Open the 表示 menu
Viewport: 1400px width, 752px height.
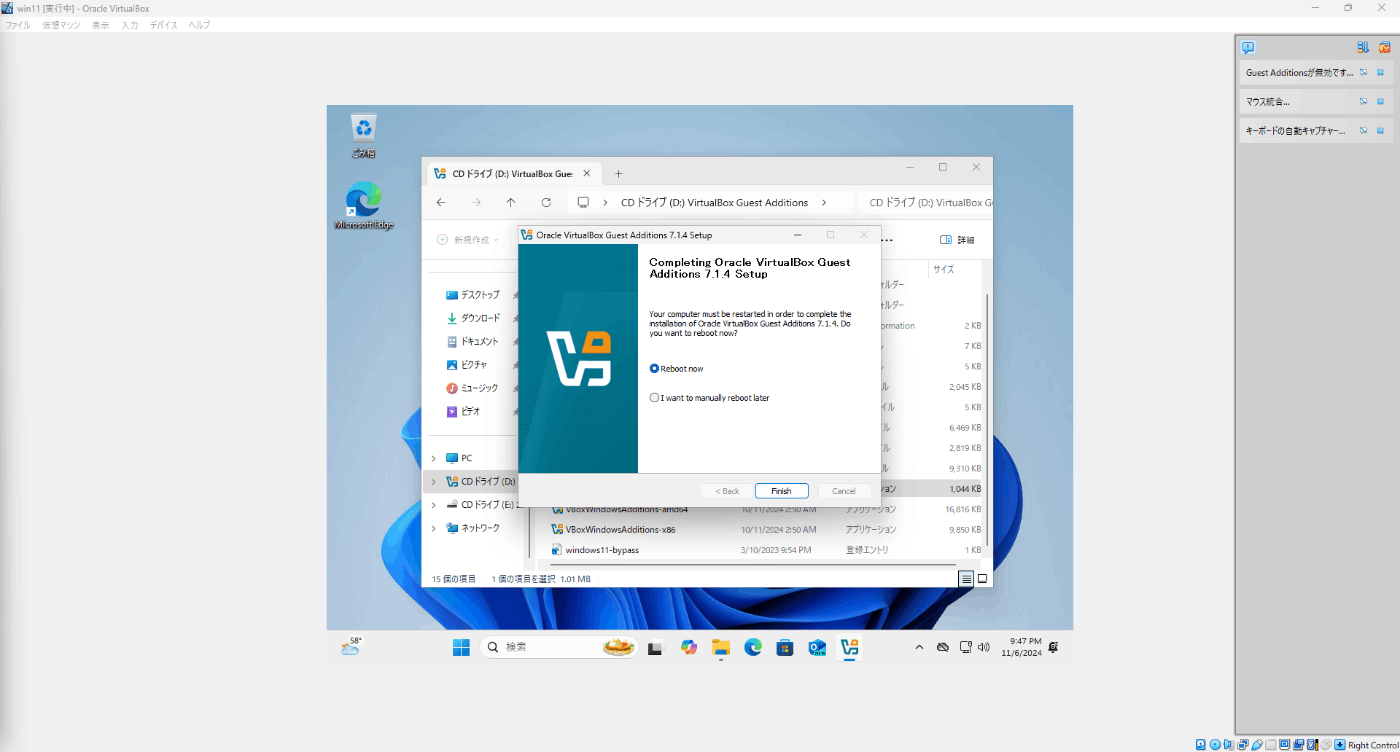(100, 25)
